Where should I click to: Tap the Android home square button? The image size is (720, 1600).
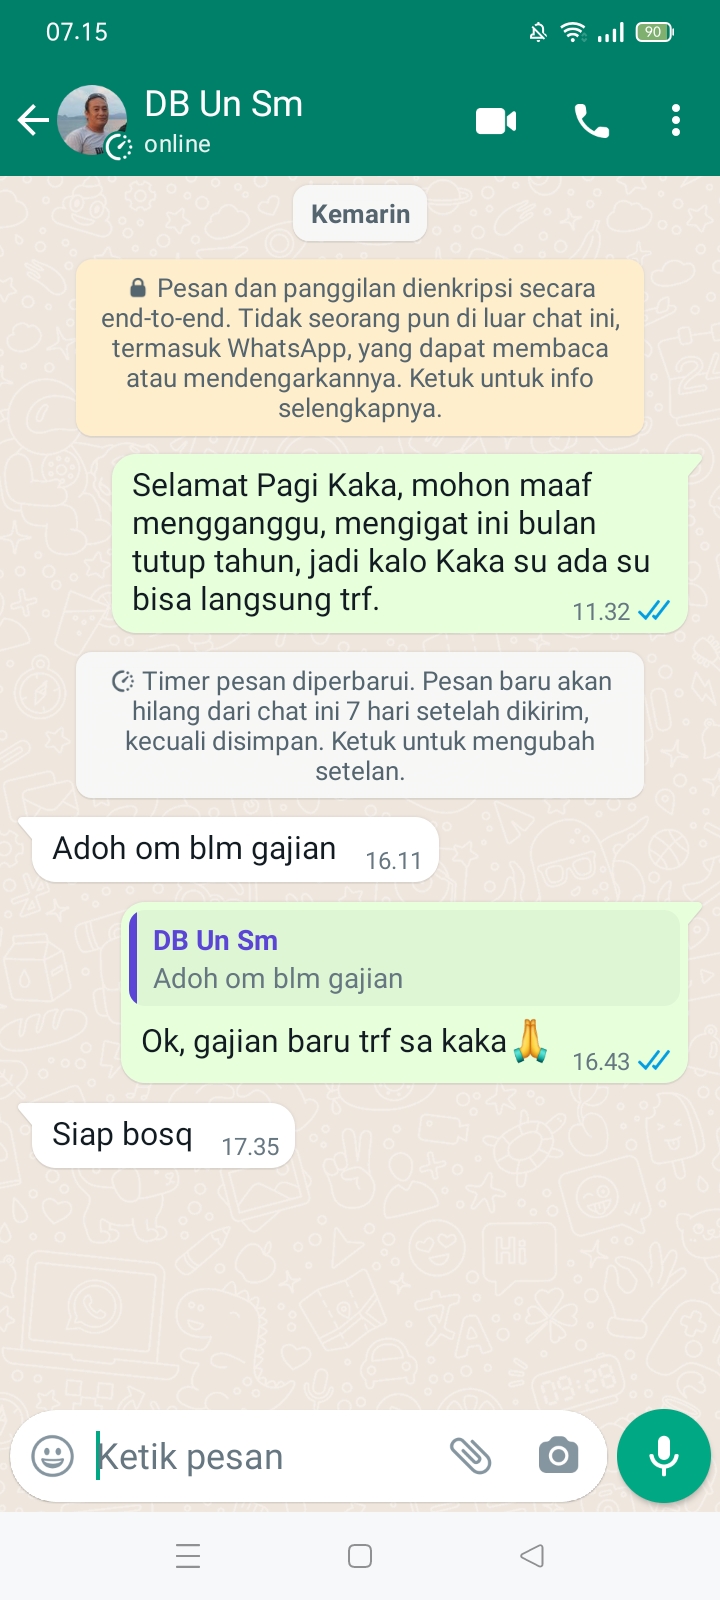pyautogui.click(x=360, y=1556)
